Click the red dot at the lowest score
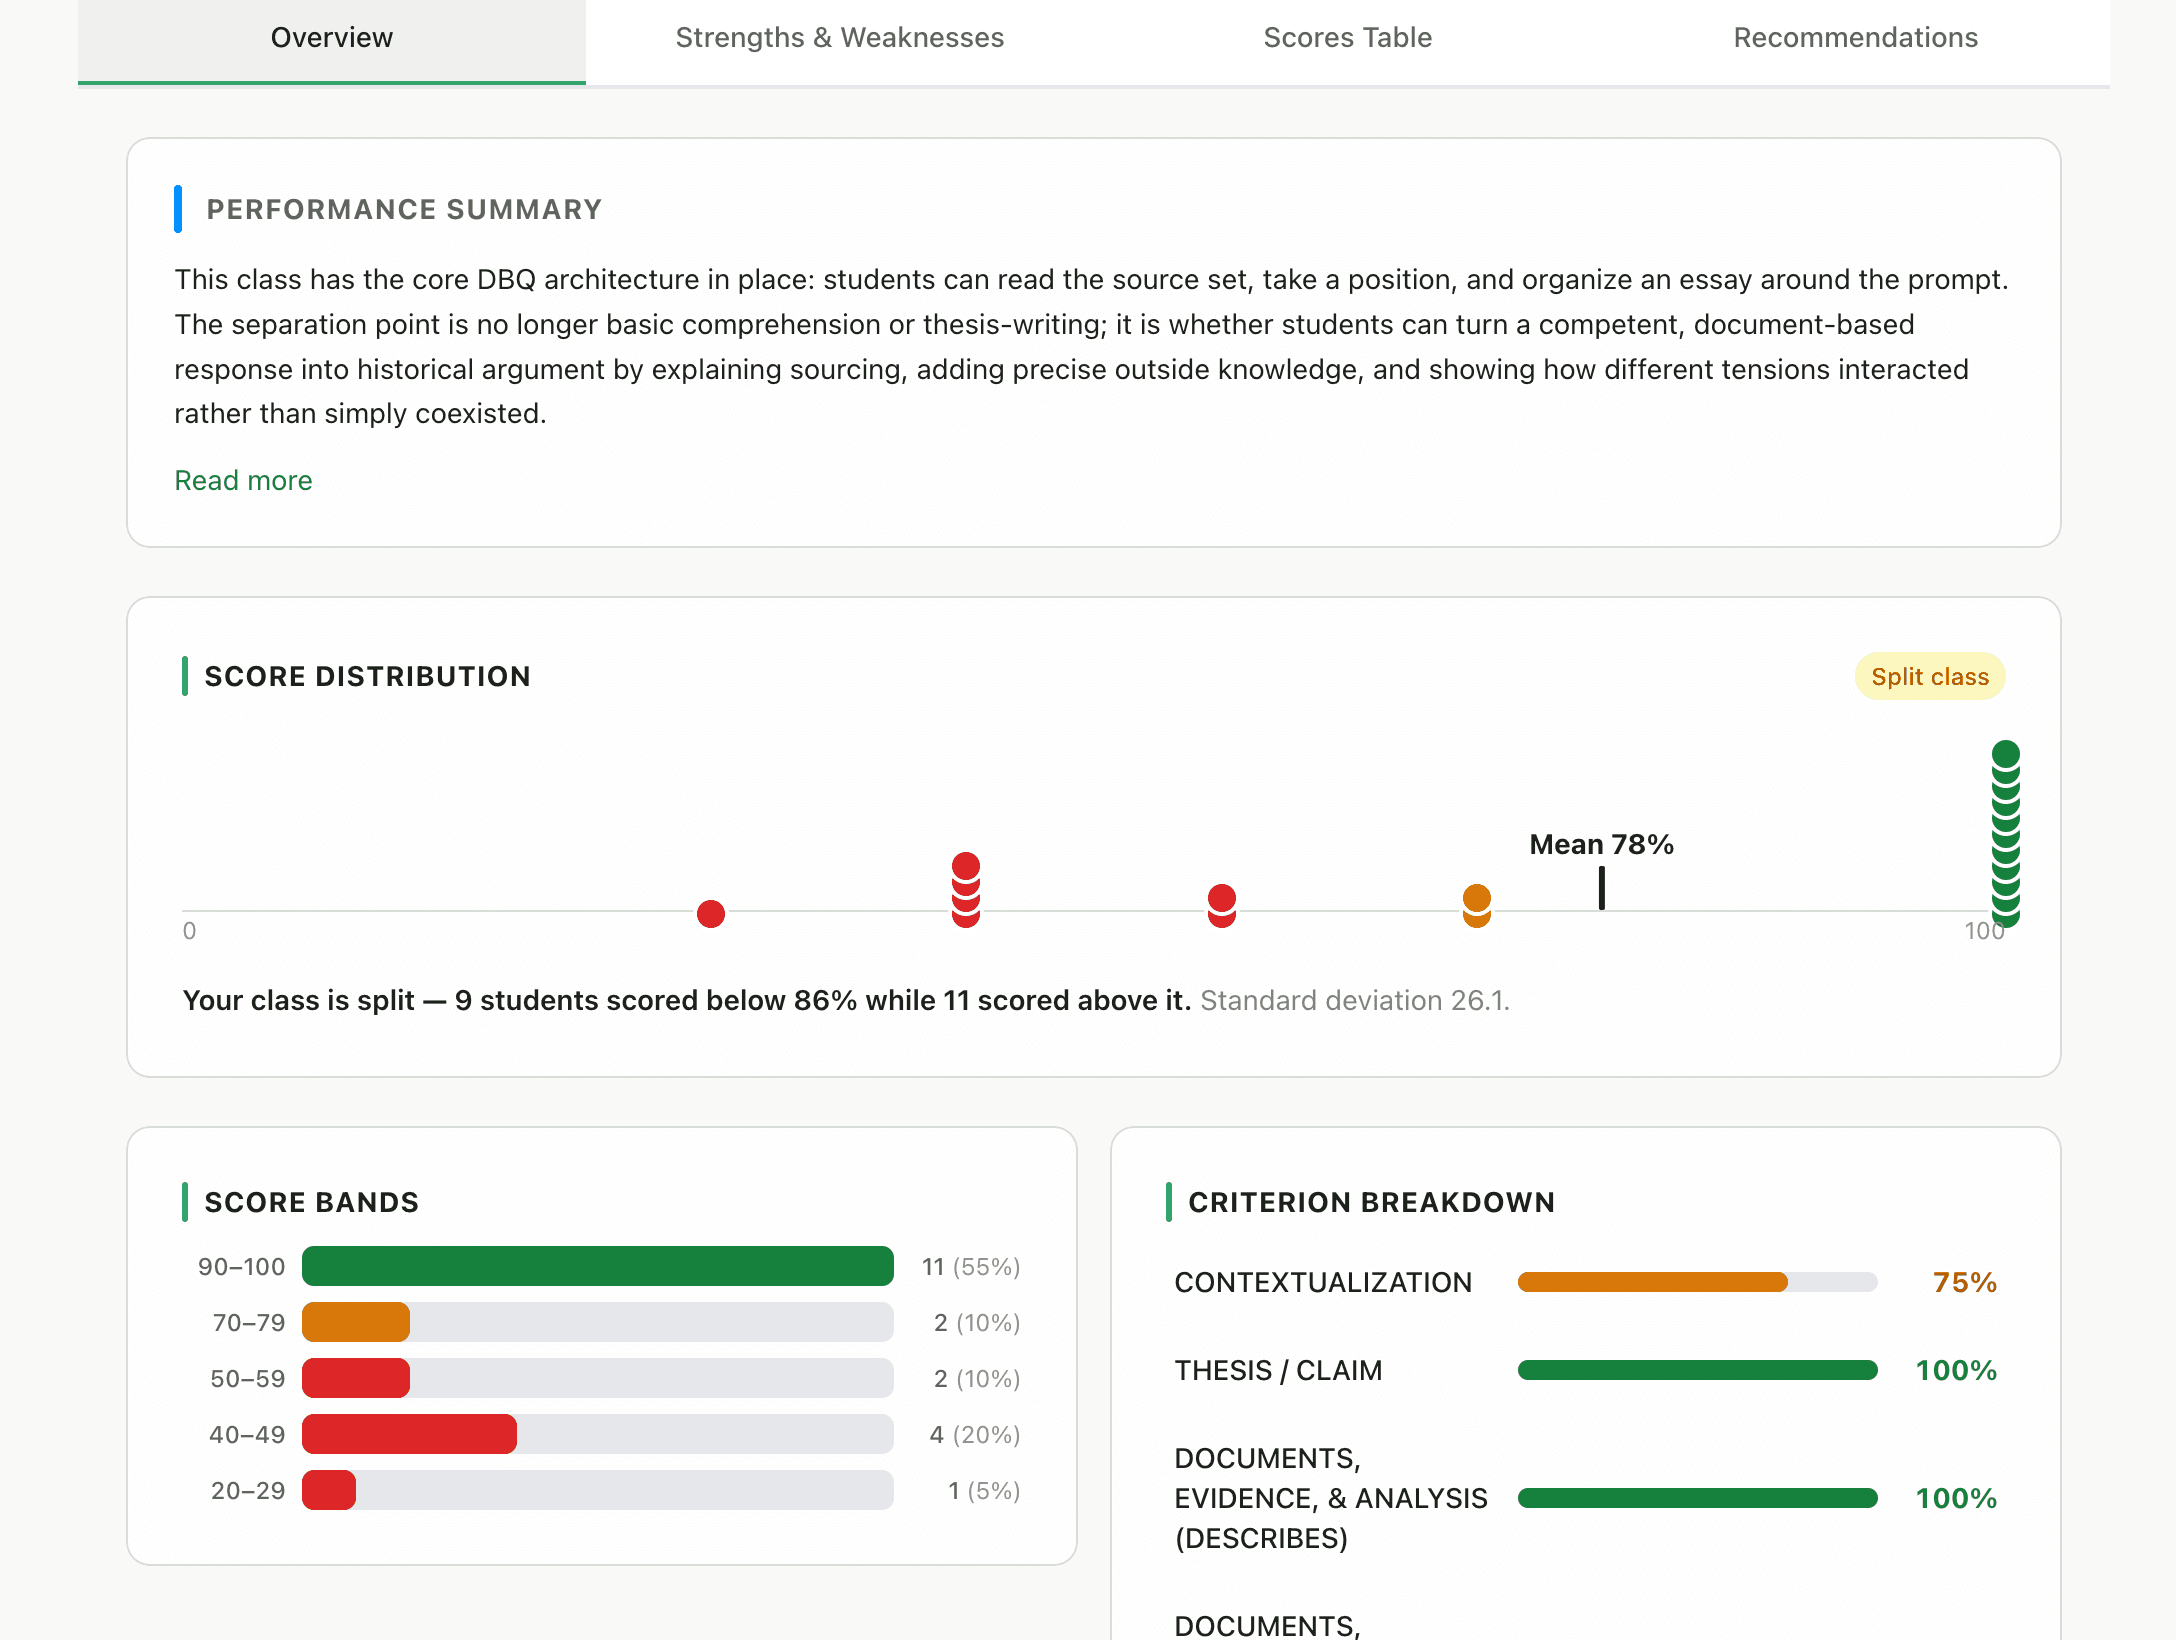This screenshot has height=1640, width=2176. click(711, 913)
